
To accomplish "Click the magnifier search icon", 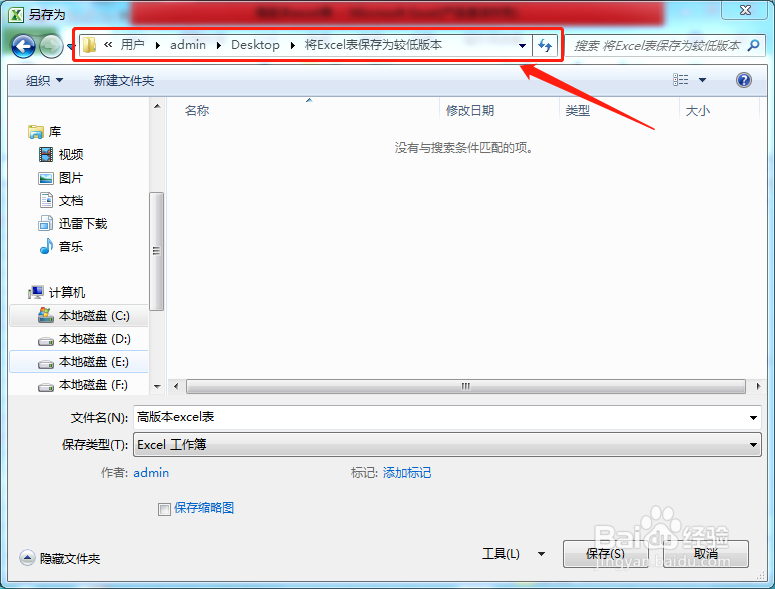I will click(x=753, y=45).
